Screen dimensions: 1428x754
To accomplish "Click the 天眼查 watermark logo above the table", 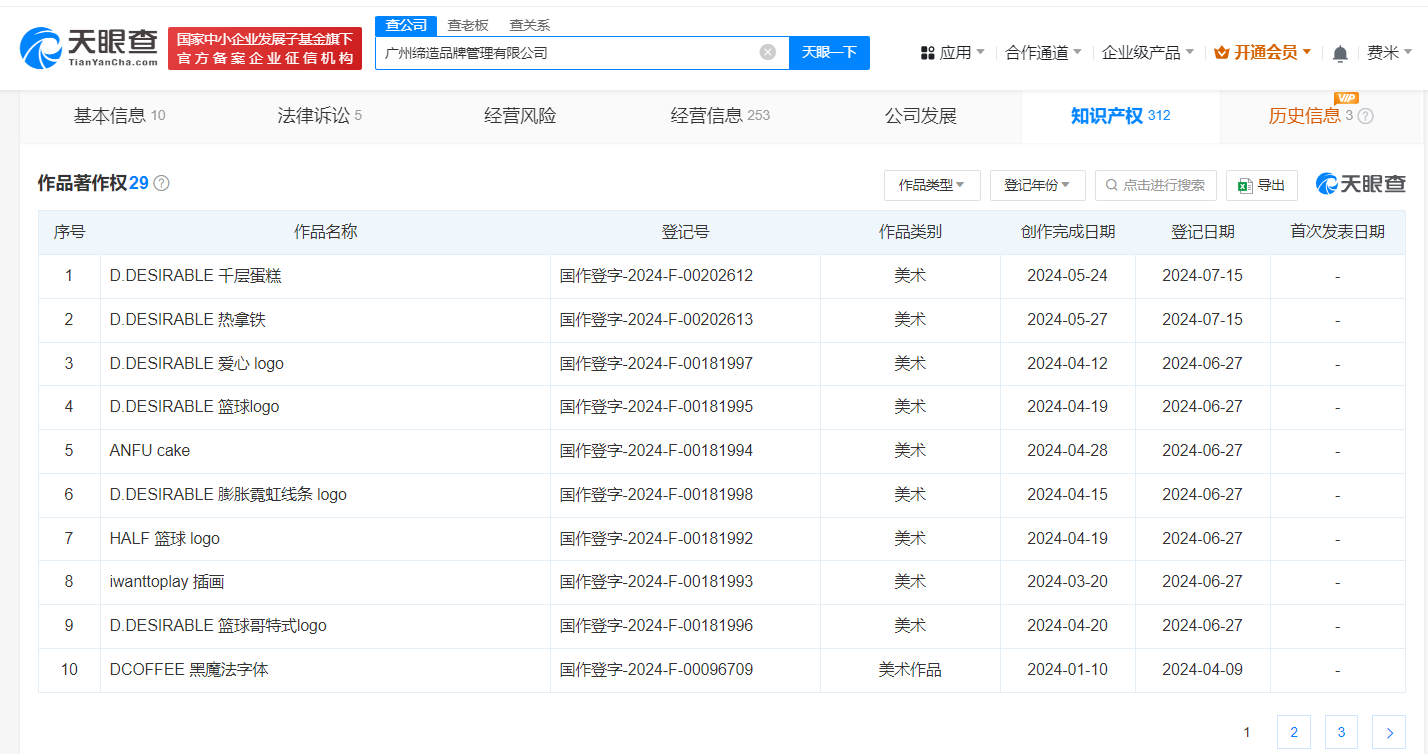I will pyautogui.click(x=1361, y=184).
